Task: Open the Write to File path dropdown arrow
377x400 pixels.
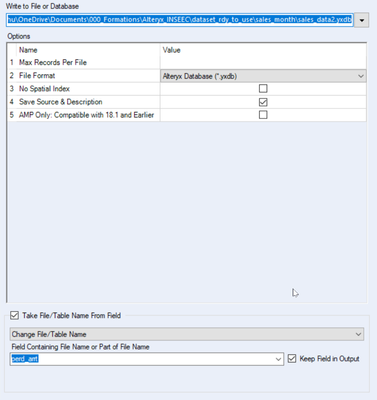Action: coord(361,20)
